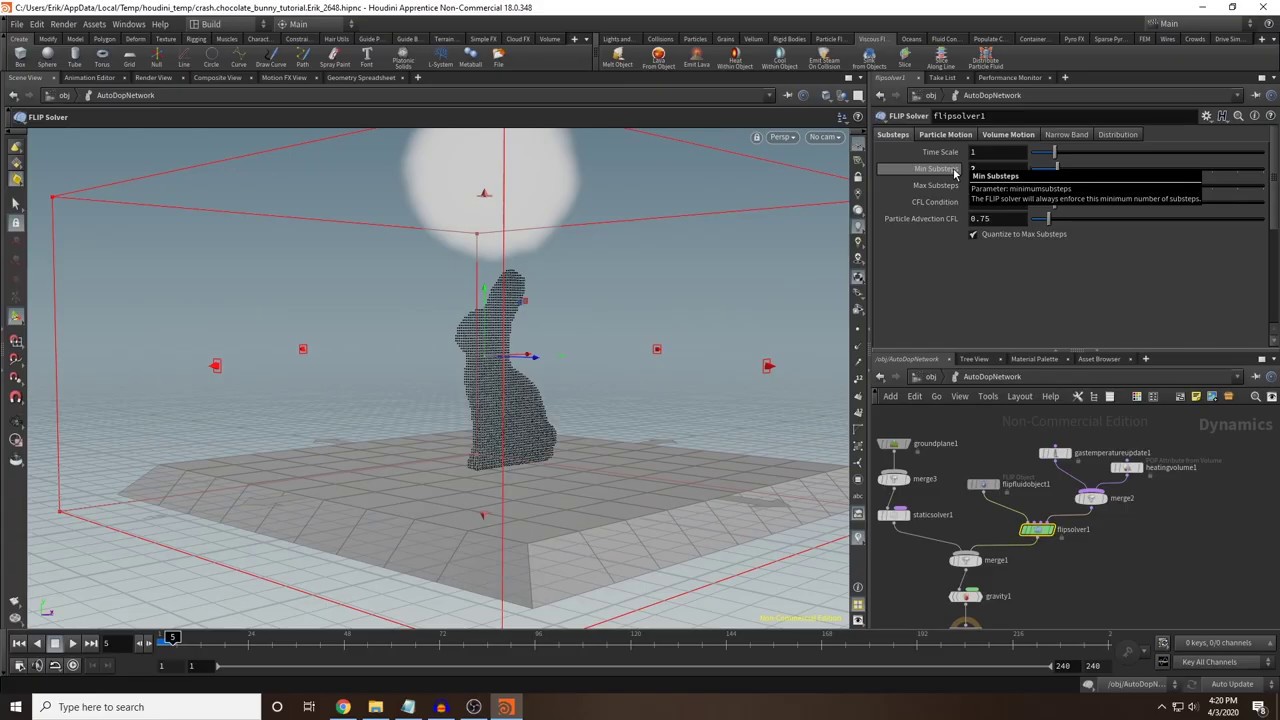This screenshot has width=1280, height=720.
Task: Click the Cool Within Object tool
Action: pyautogui.click(x=779, y=58)
